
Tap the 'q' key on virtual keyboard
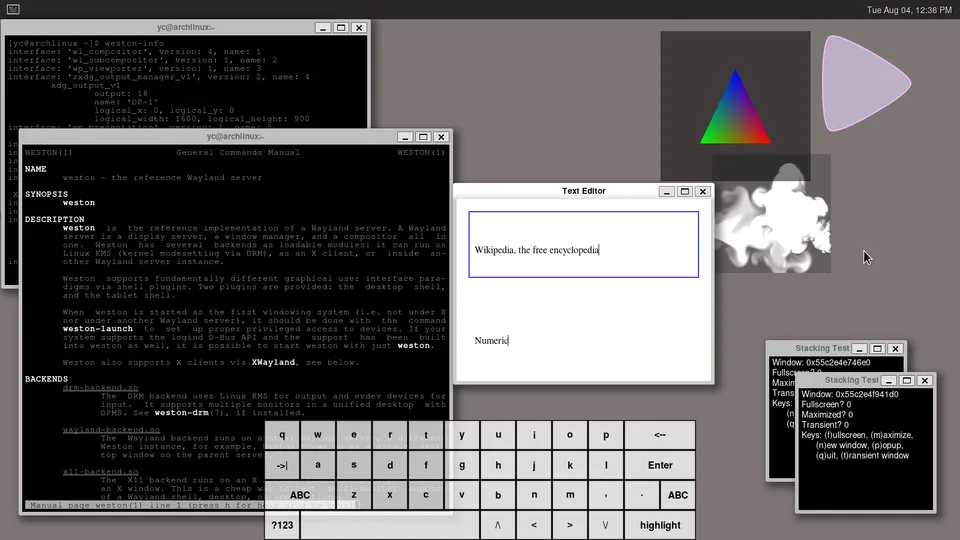coord(282,435)
